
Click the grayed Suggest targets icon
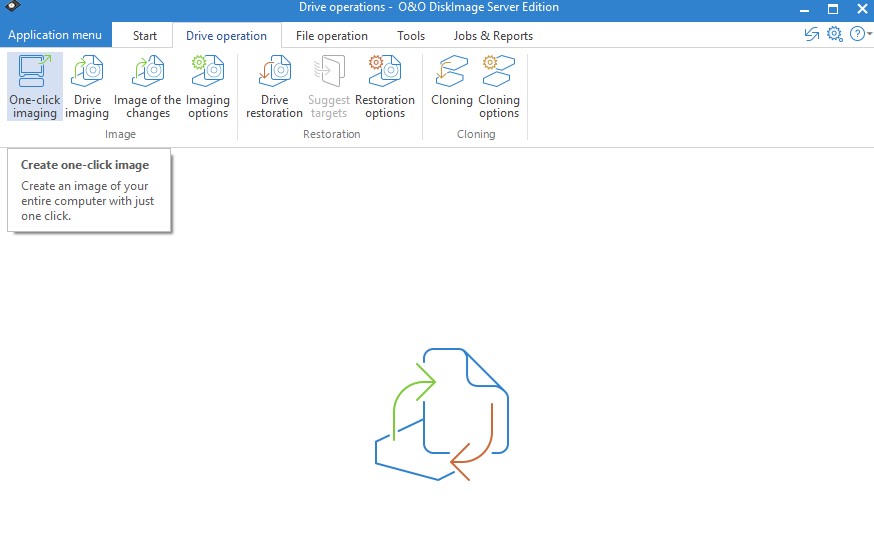(329, 86)
